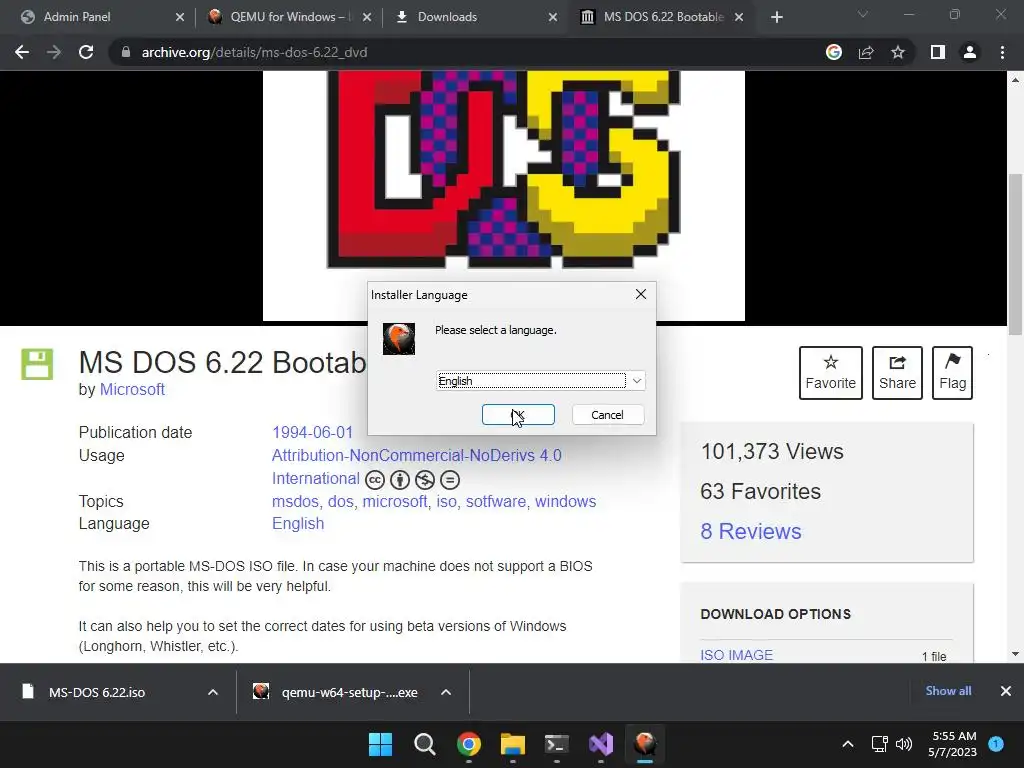The height and width of the screenshot is (768, 1024).
Task: Click the green floppy software icon
Action: click(x=37, y=364)
